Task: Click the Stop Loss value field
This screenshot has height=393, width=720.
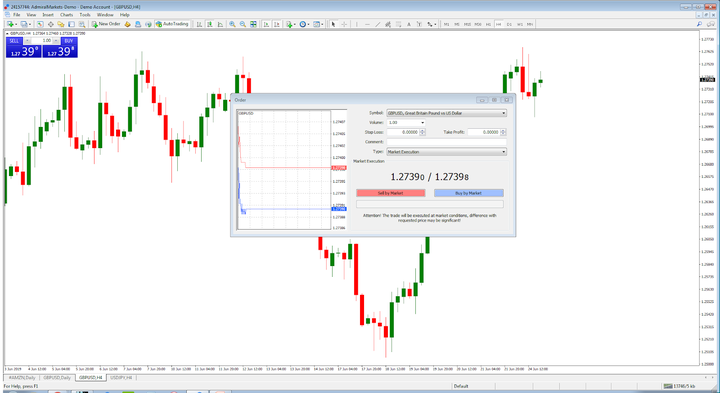Action: [x=403, y=132]
